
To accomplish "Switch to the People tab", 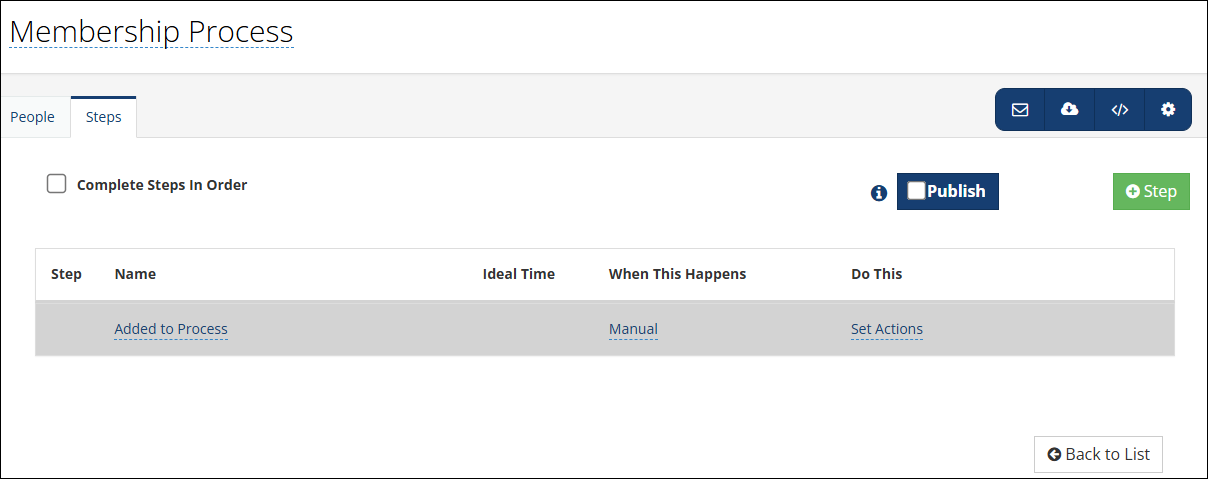I will pyautogui.click(x=33, y=117).
